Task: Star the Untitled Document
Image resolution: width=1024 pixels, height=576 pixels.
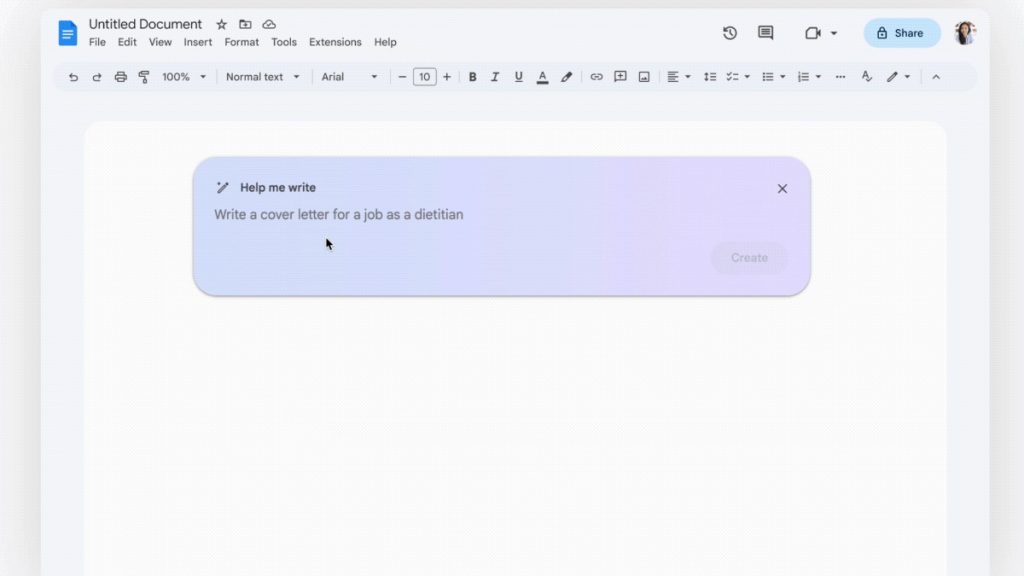Action: tap(222, 24)
